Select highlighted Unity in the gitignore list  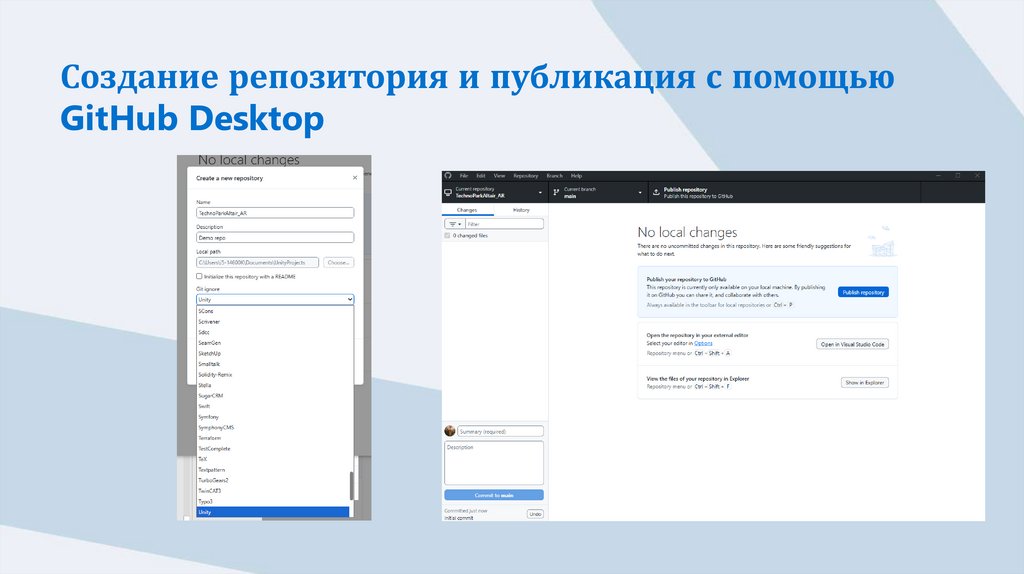click(x=273, y=512)
